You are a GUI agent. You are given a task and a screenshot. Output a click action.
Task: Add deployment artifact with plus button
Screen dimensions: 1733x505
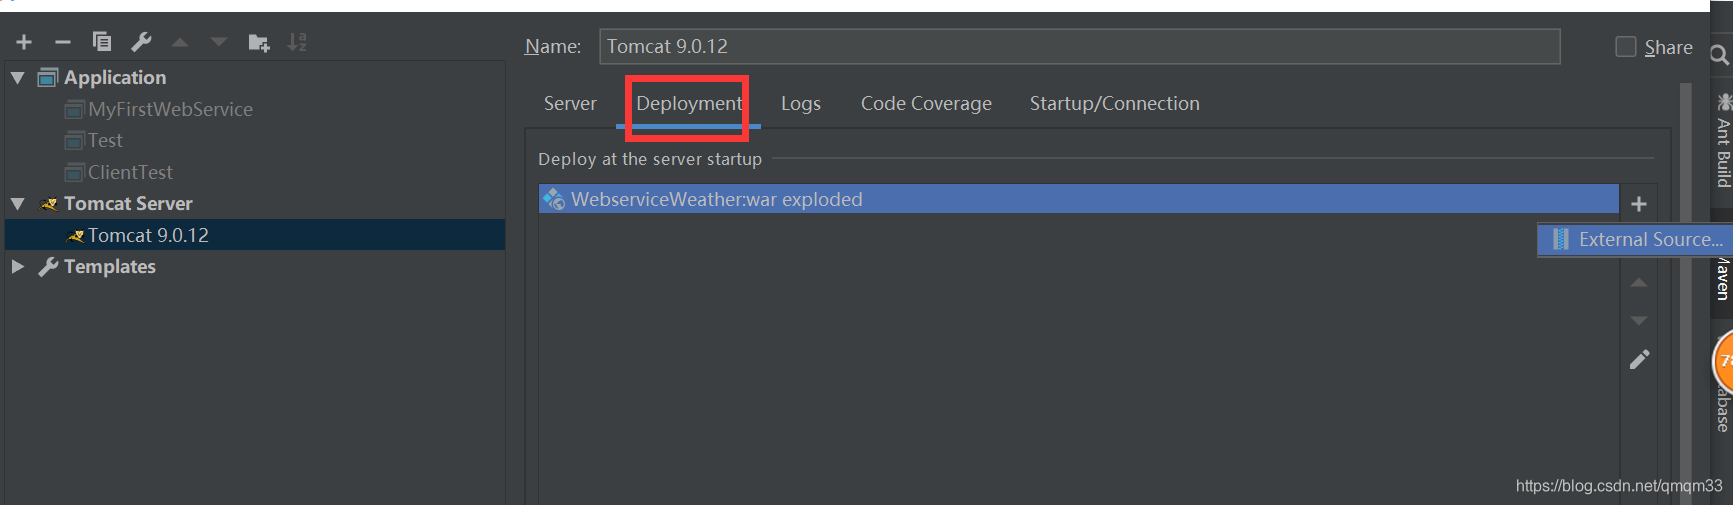pyautogui.click(x=1639, y=204)
